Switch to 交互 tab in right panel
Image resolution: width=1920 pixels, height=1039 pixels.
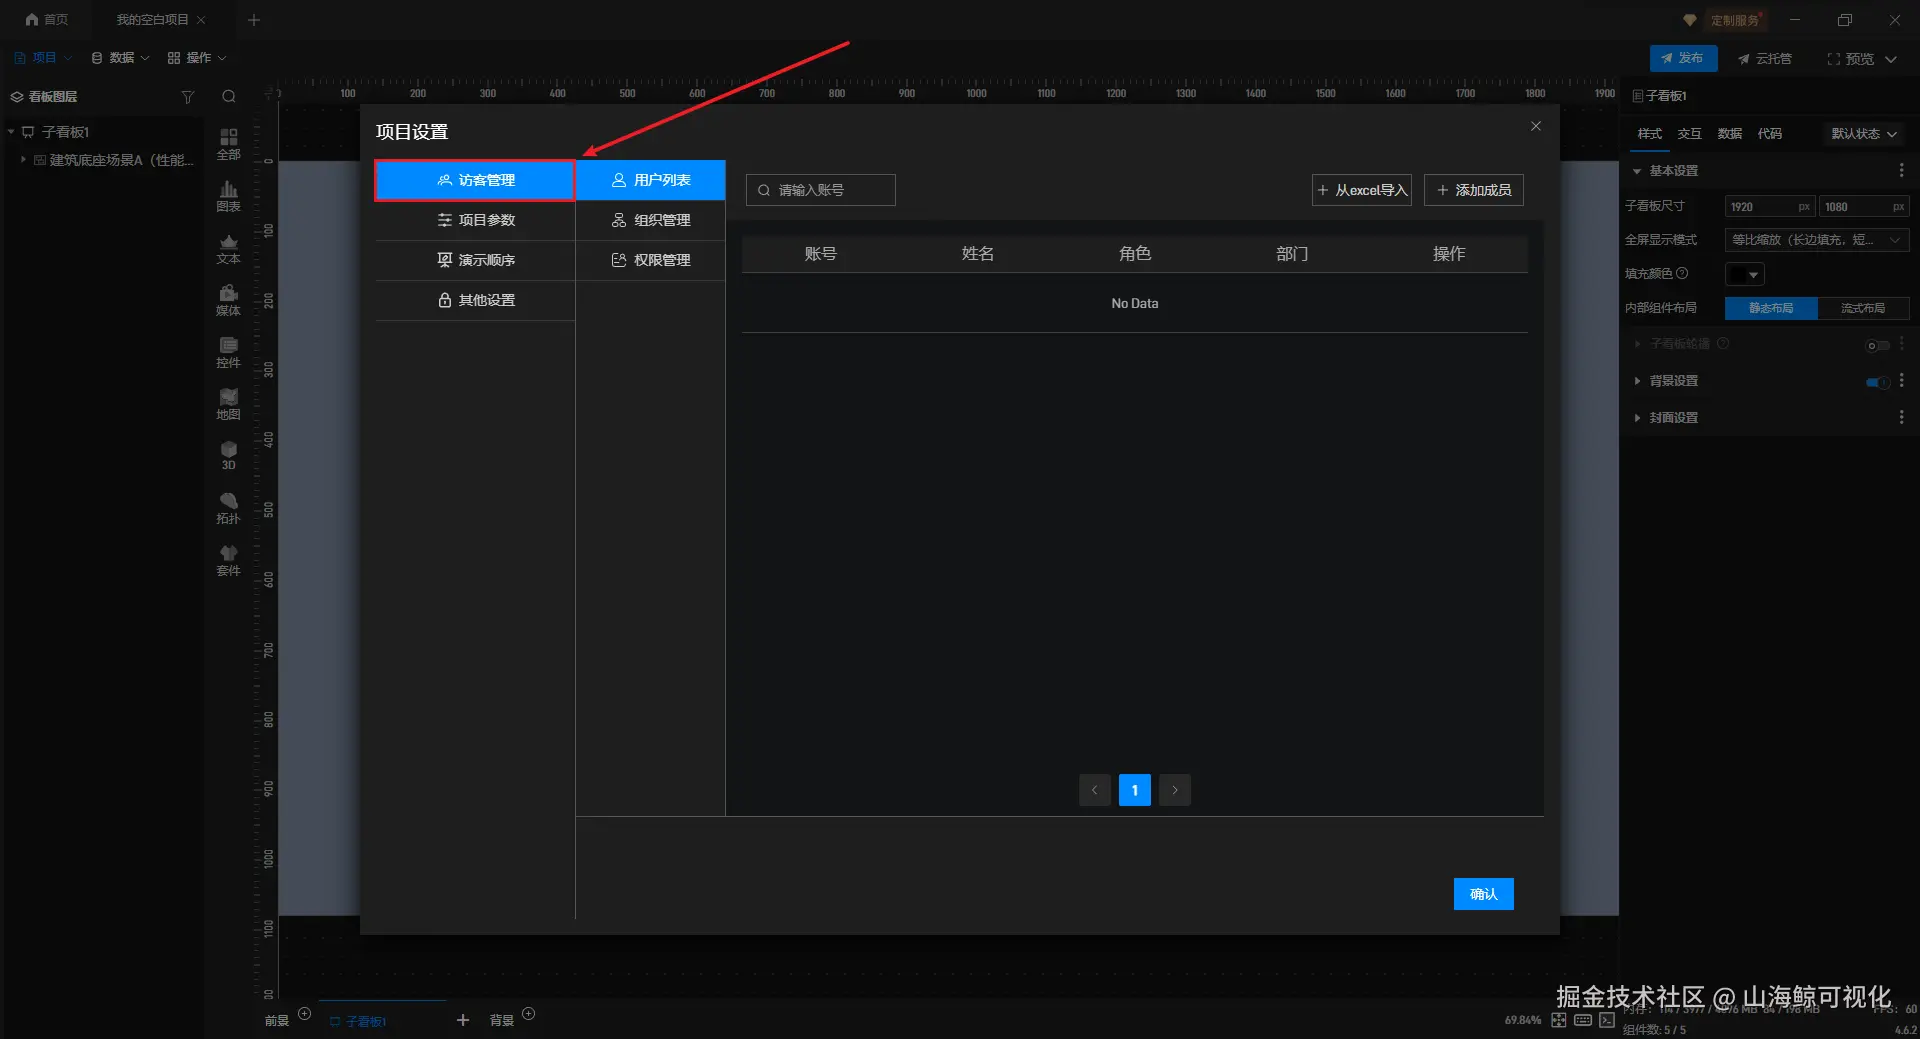tap(1689, 134)
